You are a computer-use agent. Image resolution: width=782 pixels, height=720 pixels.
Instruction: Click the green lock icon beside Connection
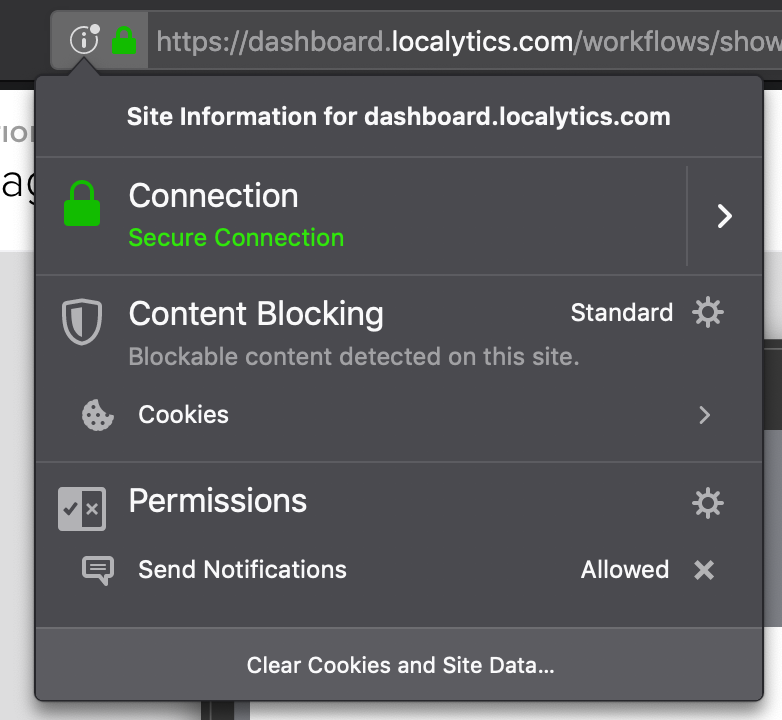coord(82,203)
